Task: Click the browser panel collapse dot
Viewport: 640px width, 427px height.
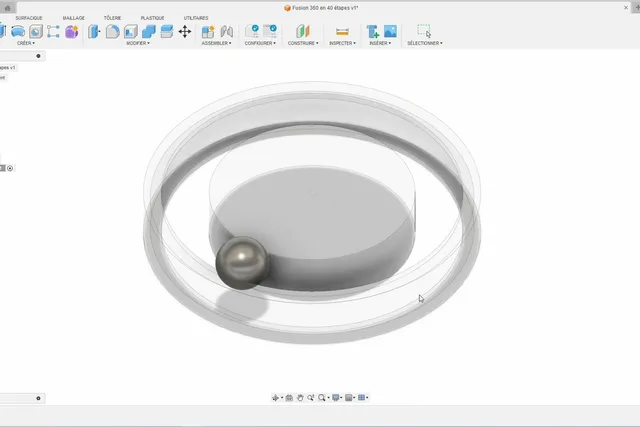Action: [38, 56]
